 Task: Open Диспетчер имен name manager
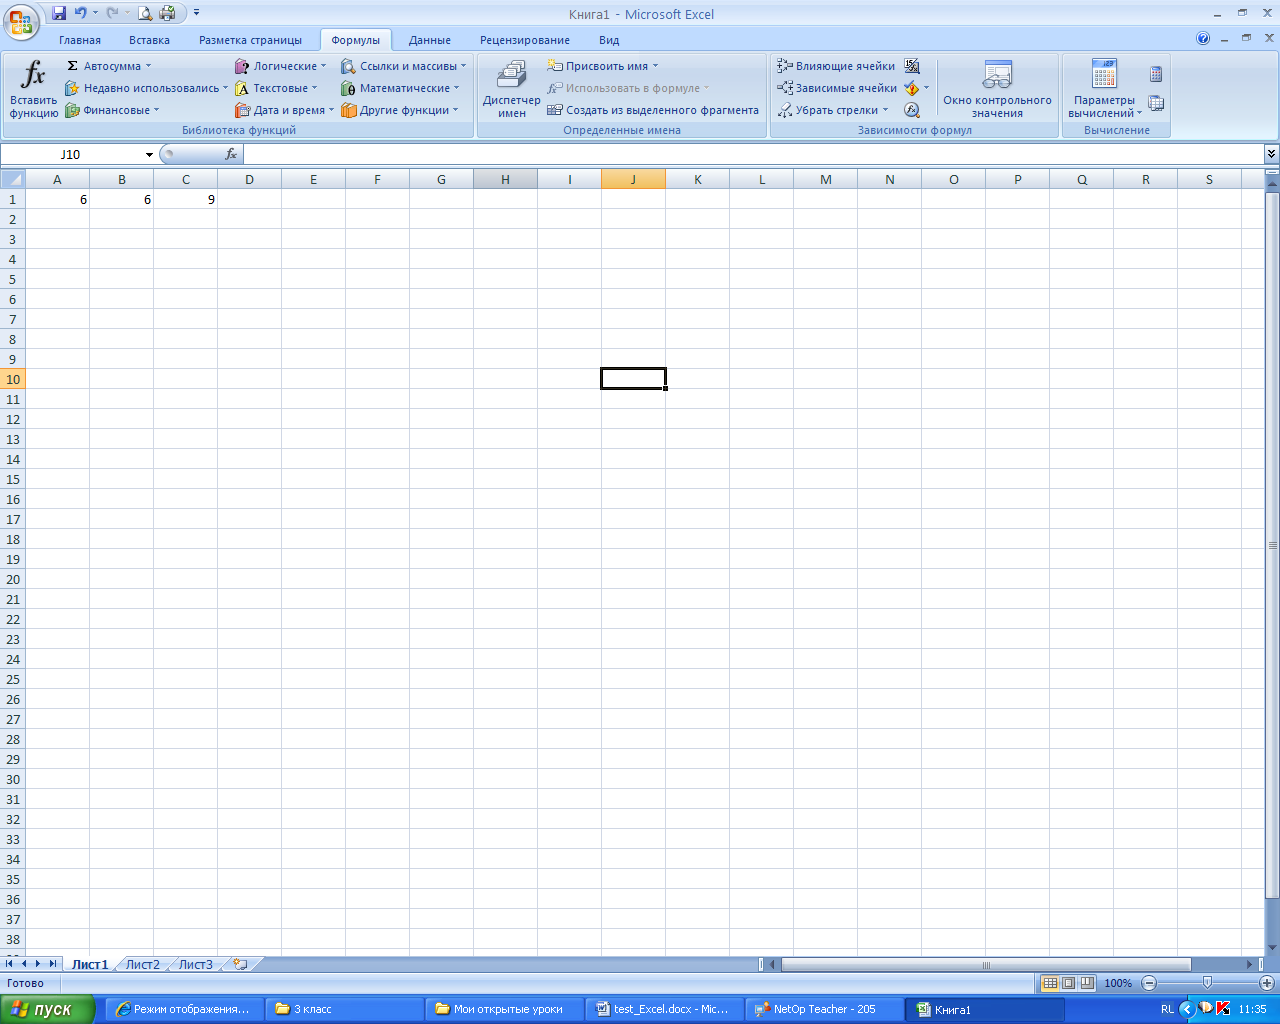[x=511, y=89]
